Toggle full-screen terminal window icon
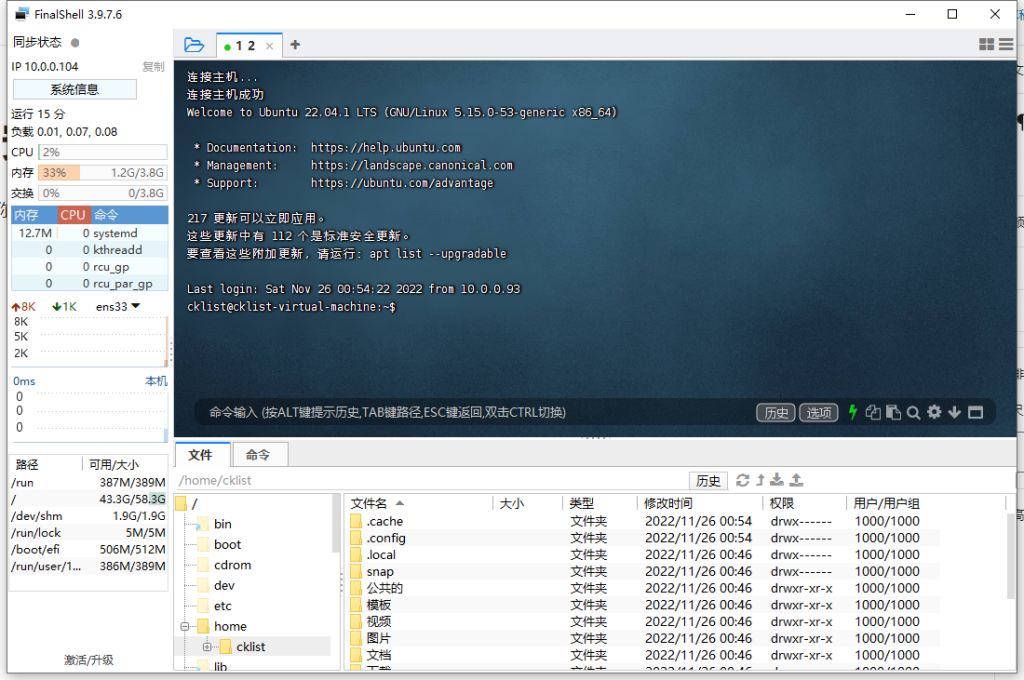The image size is (1024, 680). coord(976,412)
